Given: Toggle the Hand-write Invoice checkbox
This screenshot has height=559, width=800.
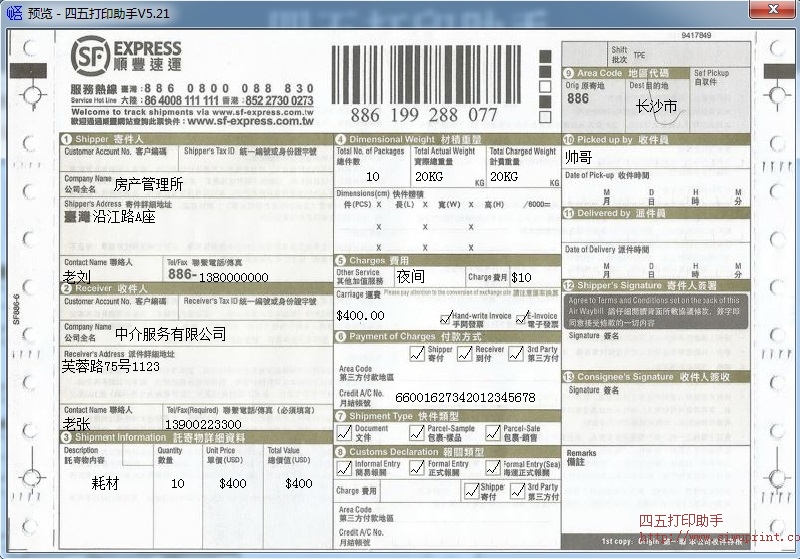Looking at the screenshot, I should pos(445,317).
